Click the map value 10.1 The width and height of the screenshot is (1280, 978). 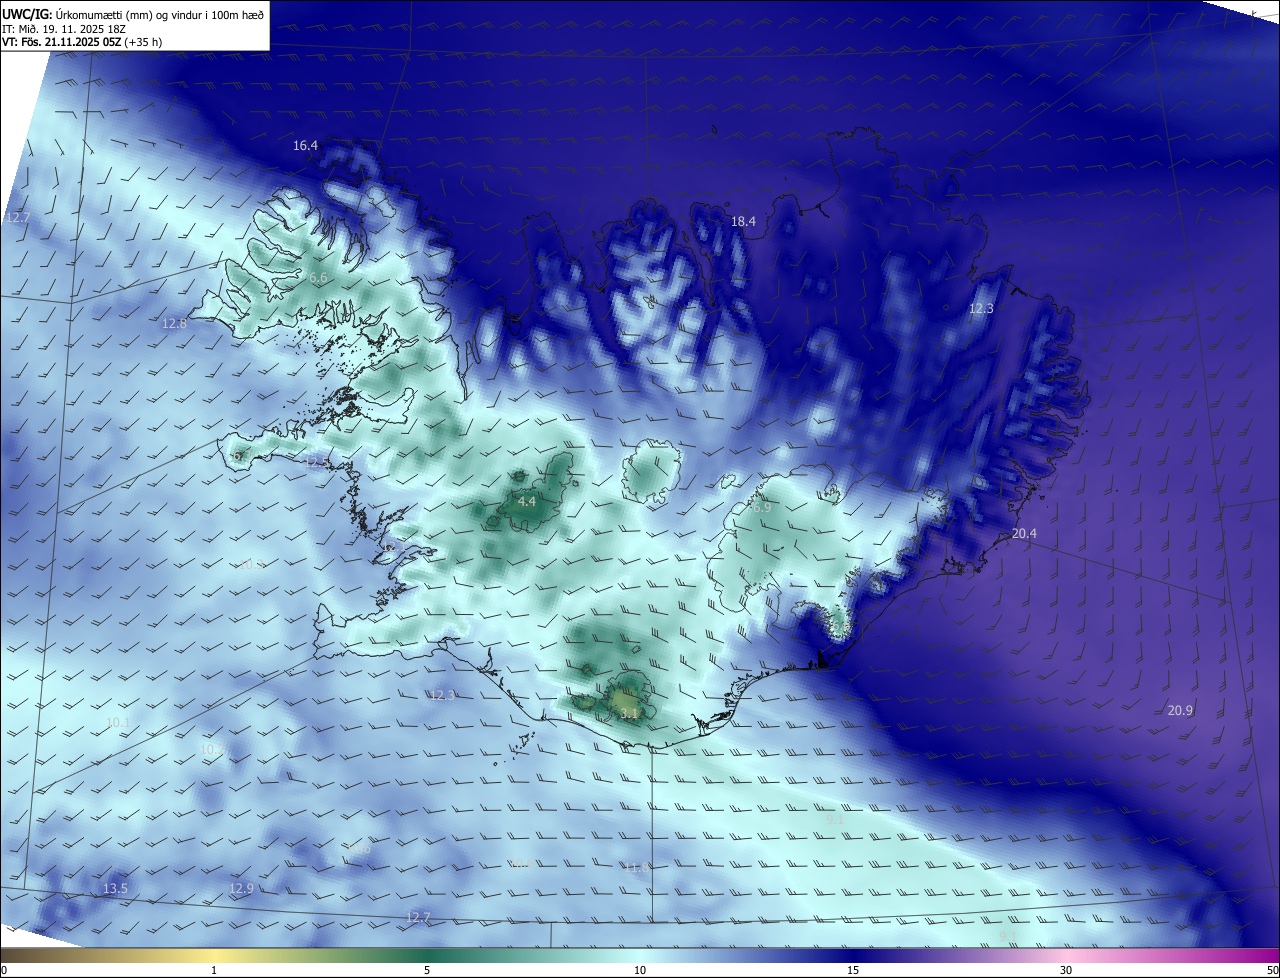coord(118,723)
